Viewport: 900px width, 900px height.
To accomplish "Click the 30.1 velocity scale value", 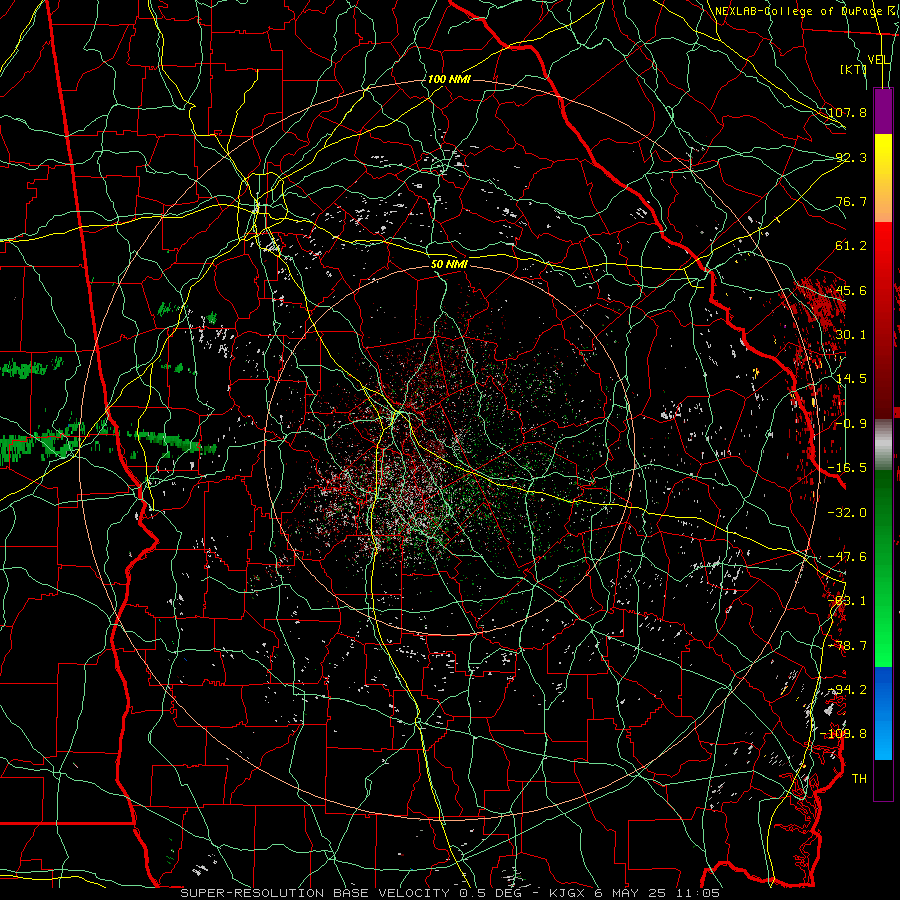I will pos(851,335).
